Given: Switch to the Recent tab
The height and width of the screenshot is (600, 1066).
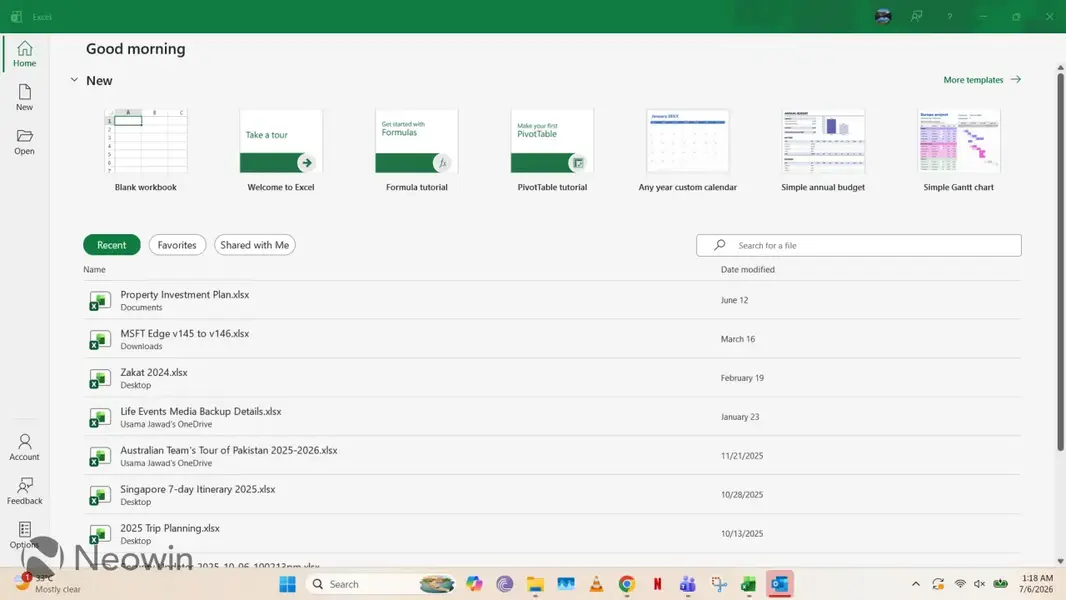Looking at the screenshot, I should click(x=111, y=245).
